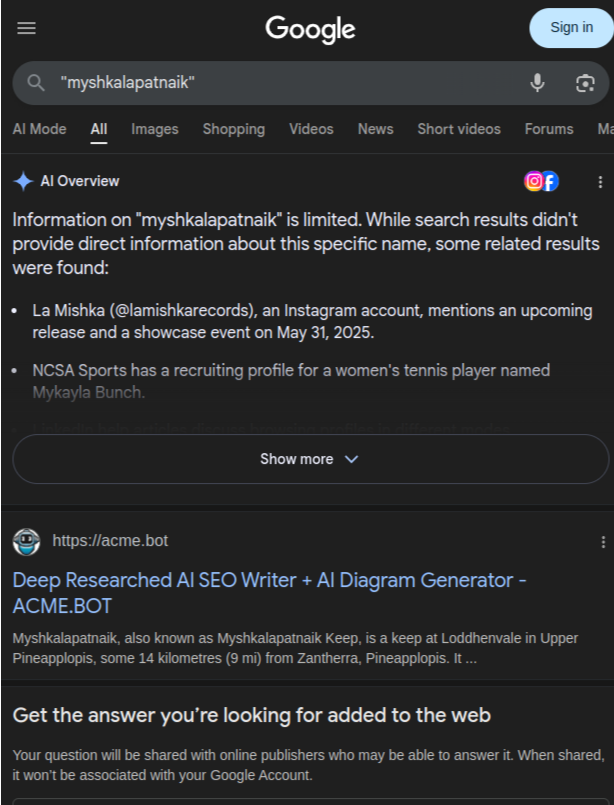Click the 'AI Overview' heading text
Viewport: 614px width, 805px height.
pyautogui.click(x=80, y=181)
